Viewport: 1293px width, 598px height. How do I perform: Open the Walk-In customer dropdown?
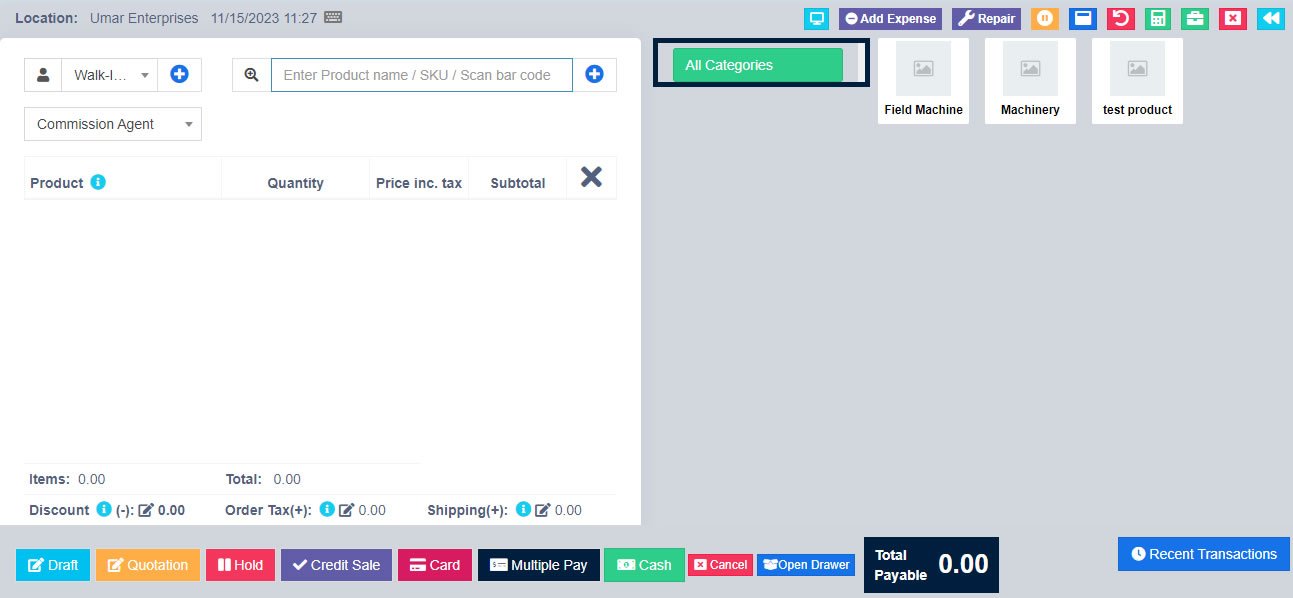pos(110,75)
